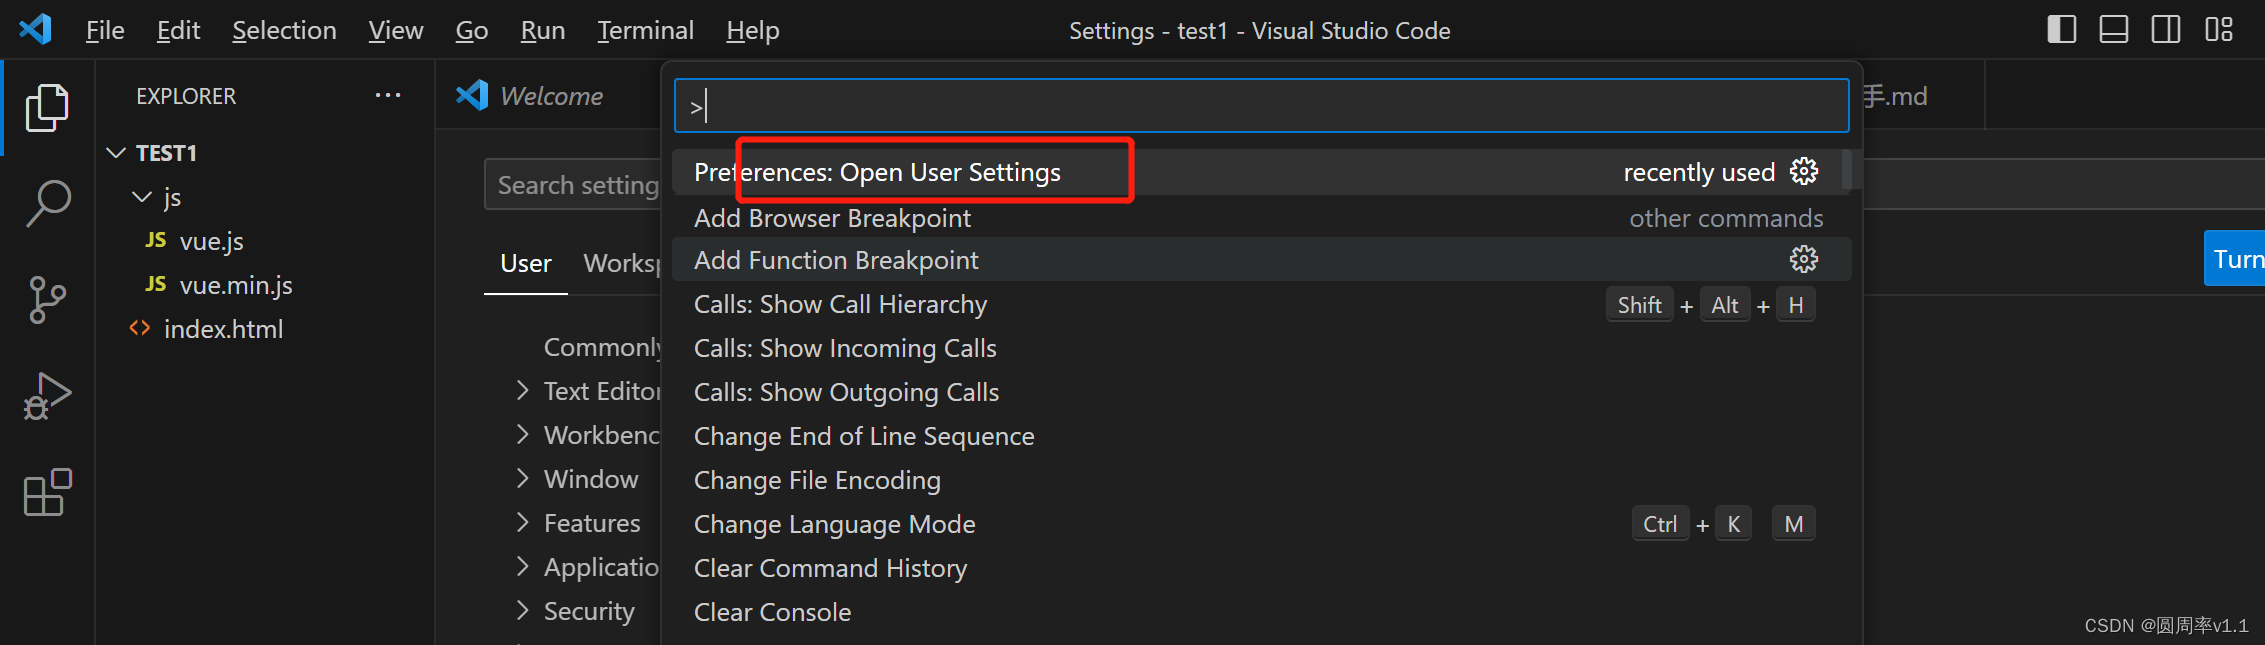Select Change Language Mode command

click(834, 524)
